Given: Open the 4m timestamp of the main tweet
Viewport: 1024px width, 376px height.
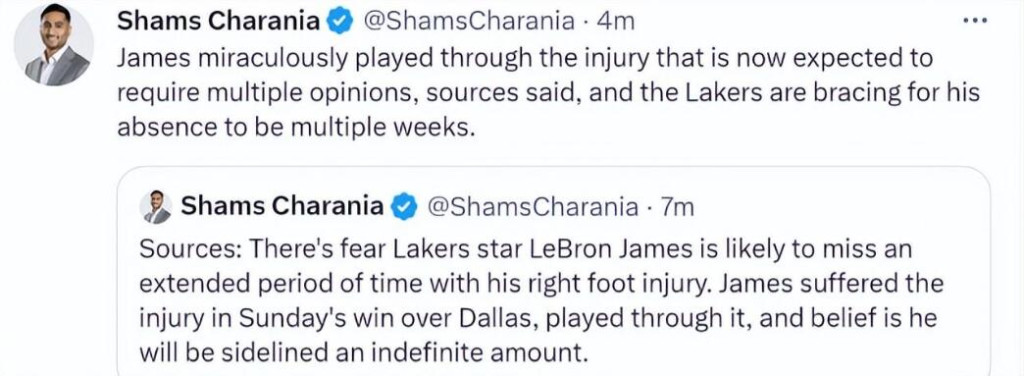Looking at the screenshot, I should [616, 22].
